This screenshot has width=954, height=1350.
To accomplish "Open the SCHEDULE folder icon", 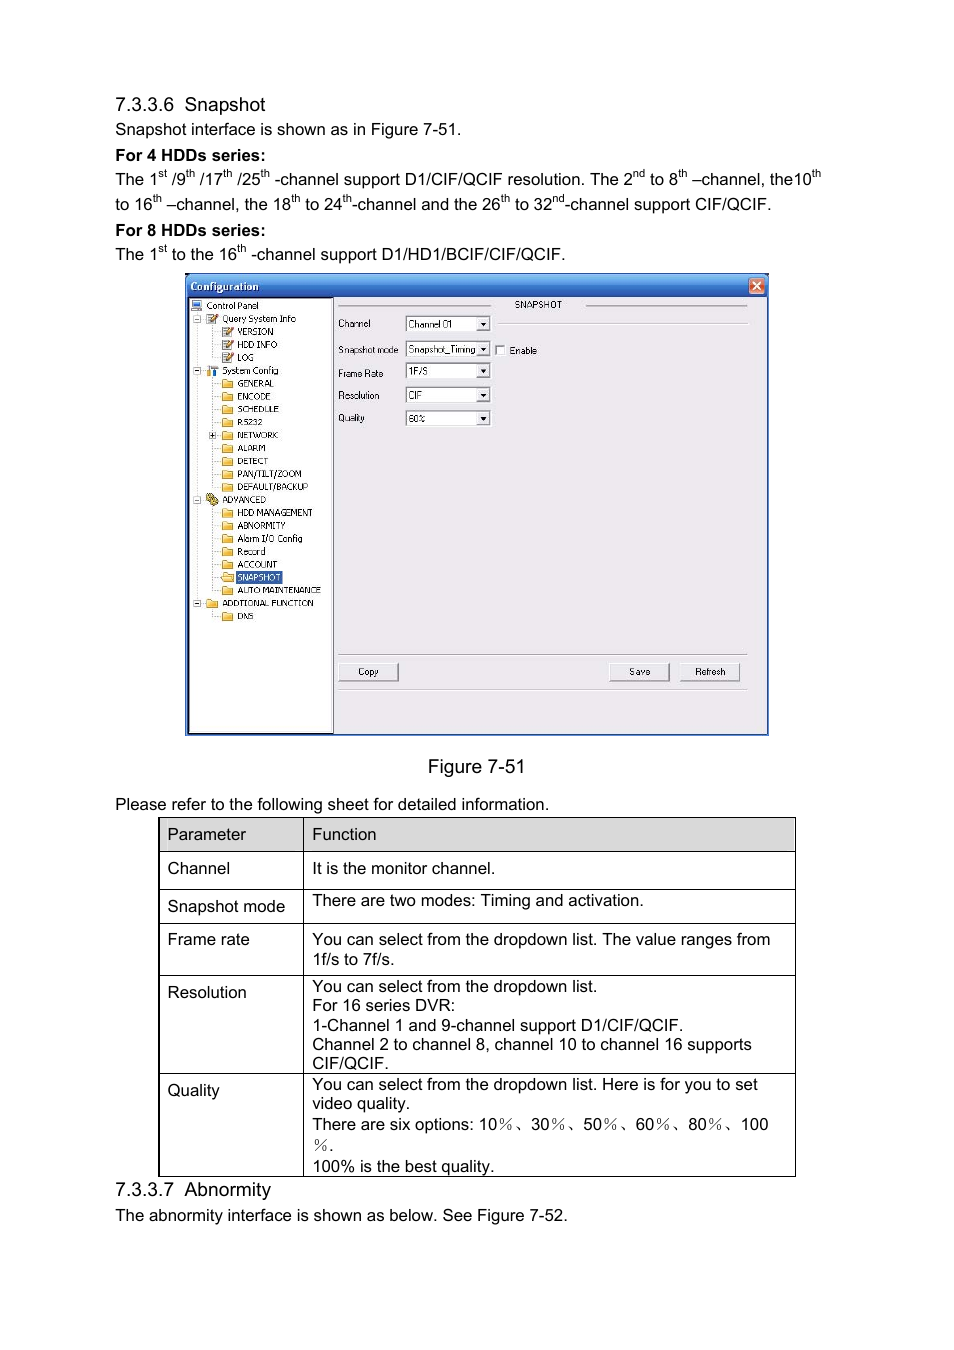I will pyautogui.click(x=228, y=409).
